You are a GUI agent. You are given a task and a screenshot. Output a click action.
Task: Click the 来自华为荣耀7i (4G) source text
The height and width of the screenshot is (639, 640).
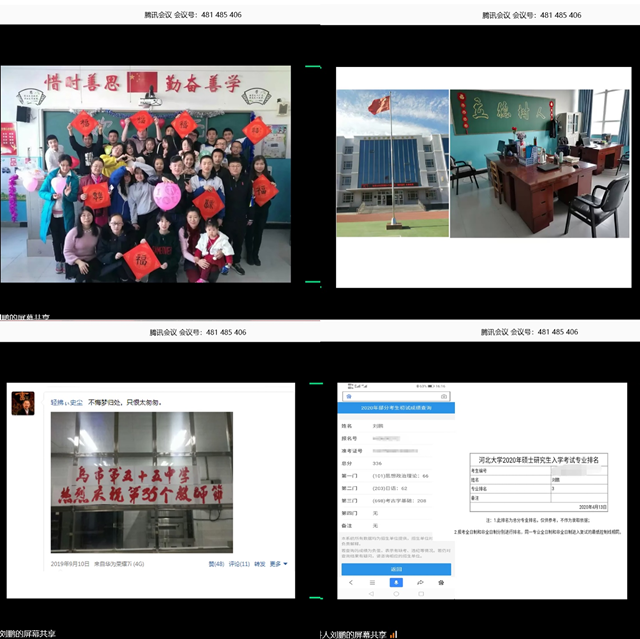[119, 564]
